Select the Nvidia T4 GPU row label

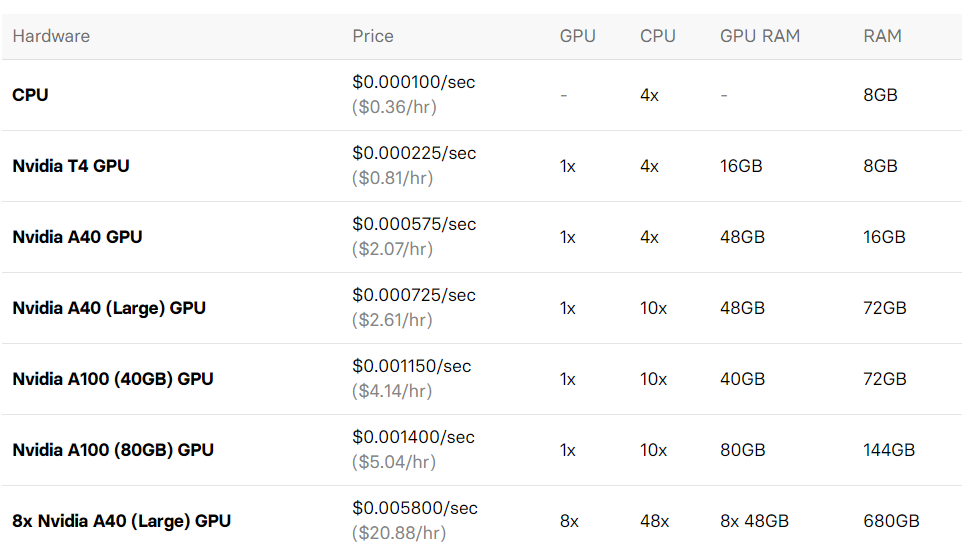coord(71,166)
